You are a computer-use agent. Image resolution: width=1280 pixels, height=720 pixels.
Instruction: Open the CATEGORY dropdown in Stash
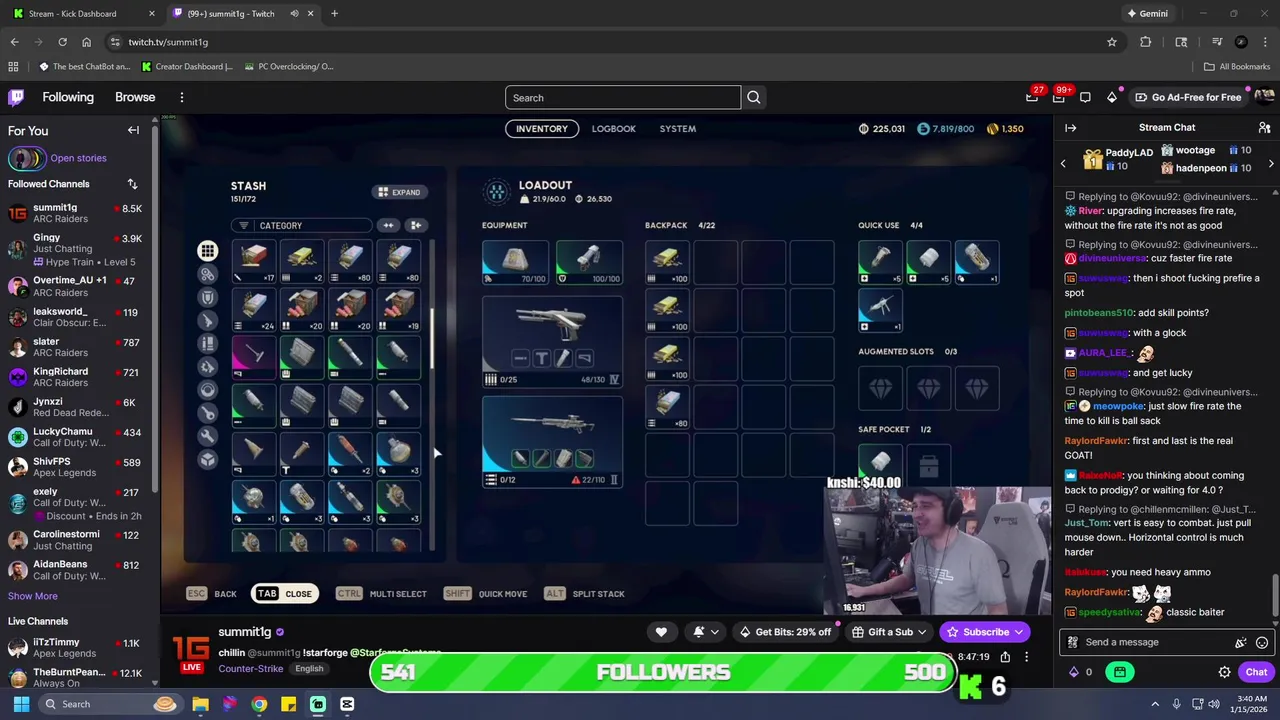(301, 225)
